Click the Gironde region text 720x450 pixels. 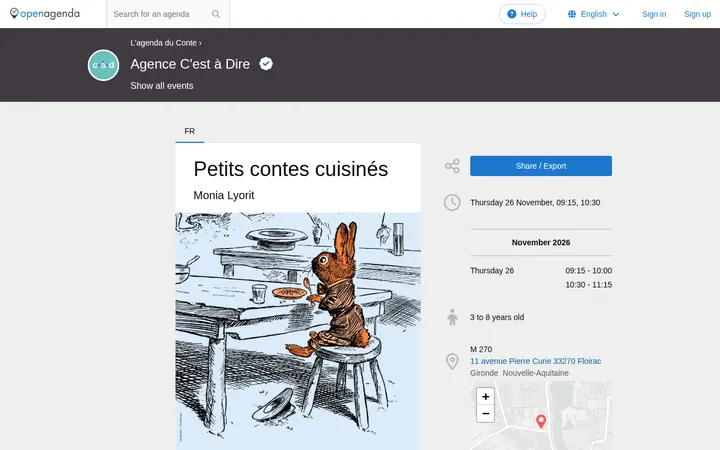click(484, 373)
